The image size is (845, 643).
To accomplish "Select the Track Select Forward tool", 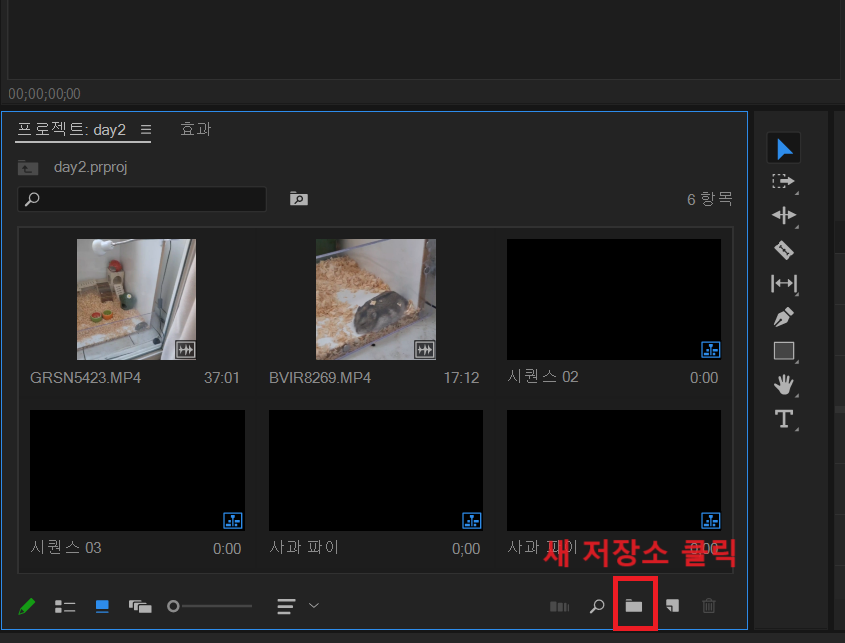I will pos(784,181).
